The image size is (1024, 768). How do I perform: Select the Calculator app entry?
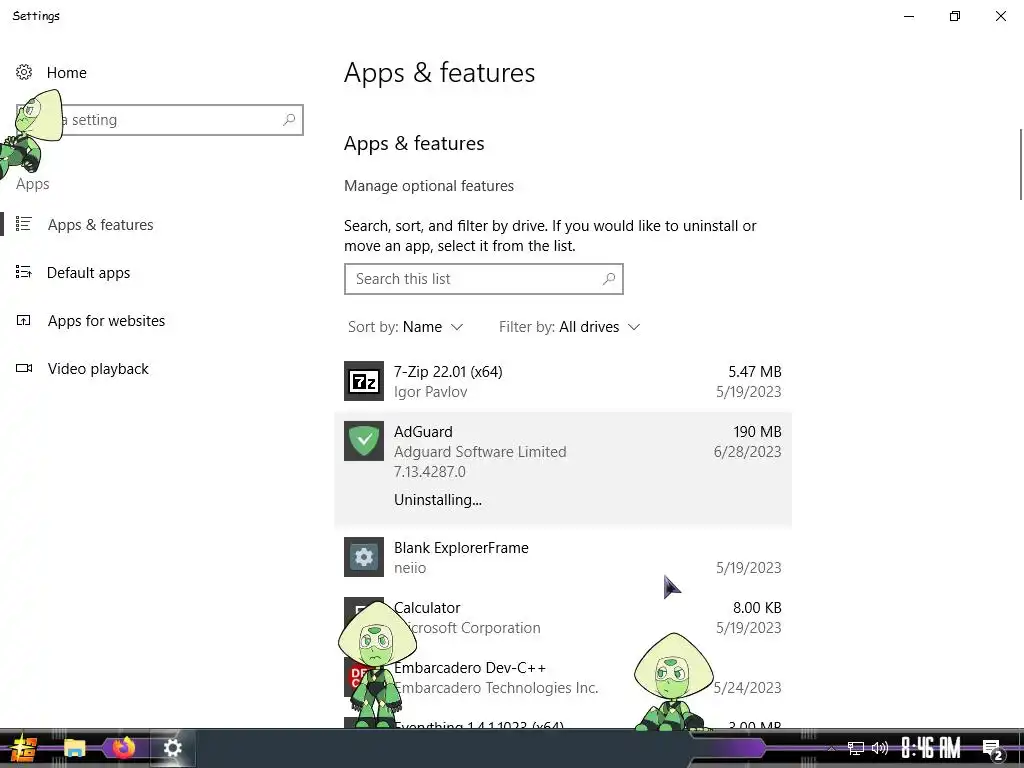[x=563, y=617]
